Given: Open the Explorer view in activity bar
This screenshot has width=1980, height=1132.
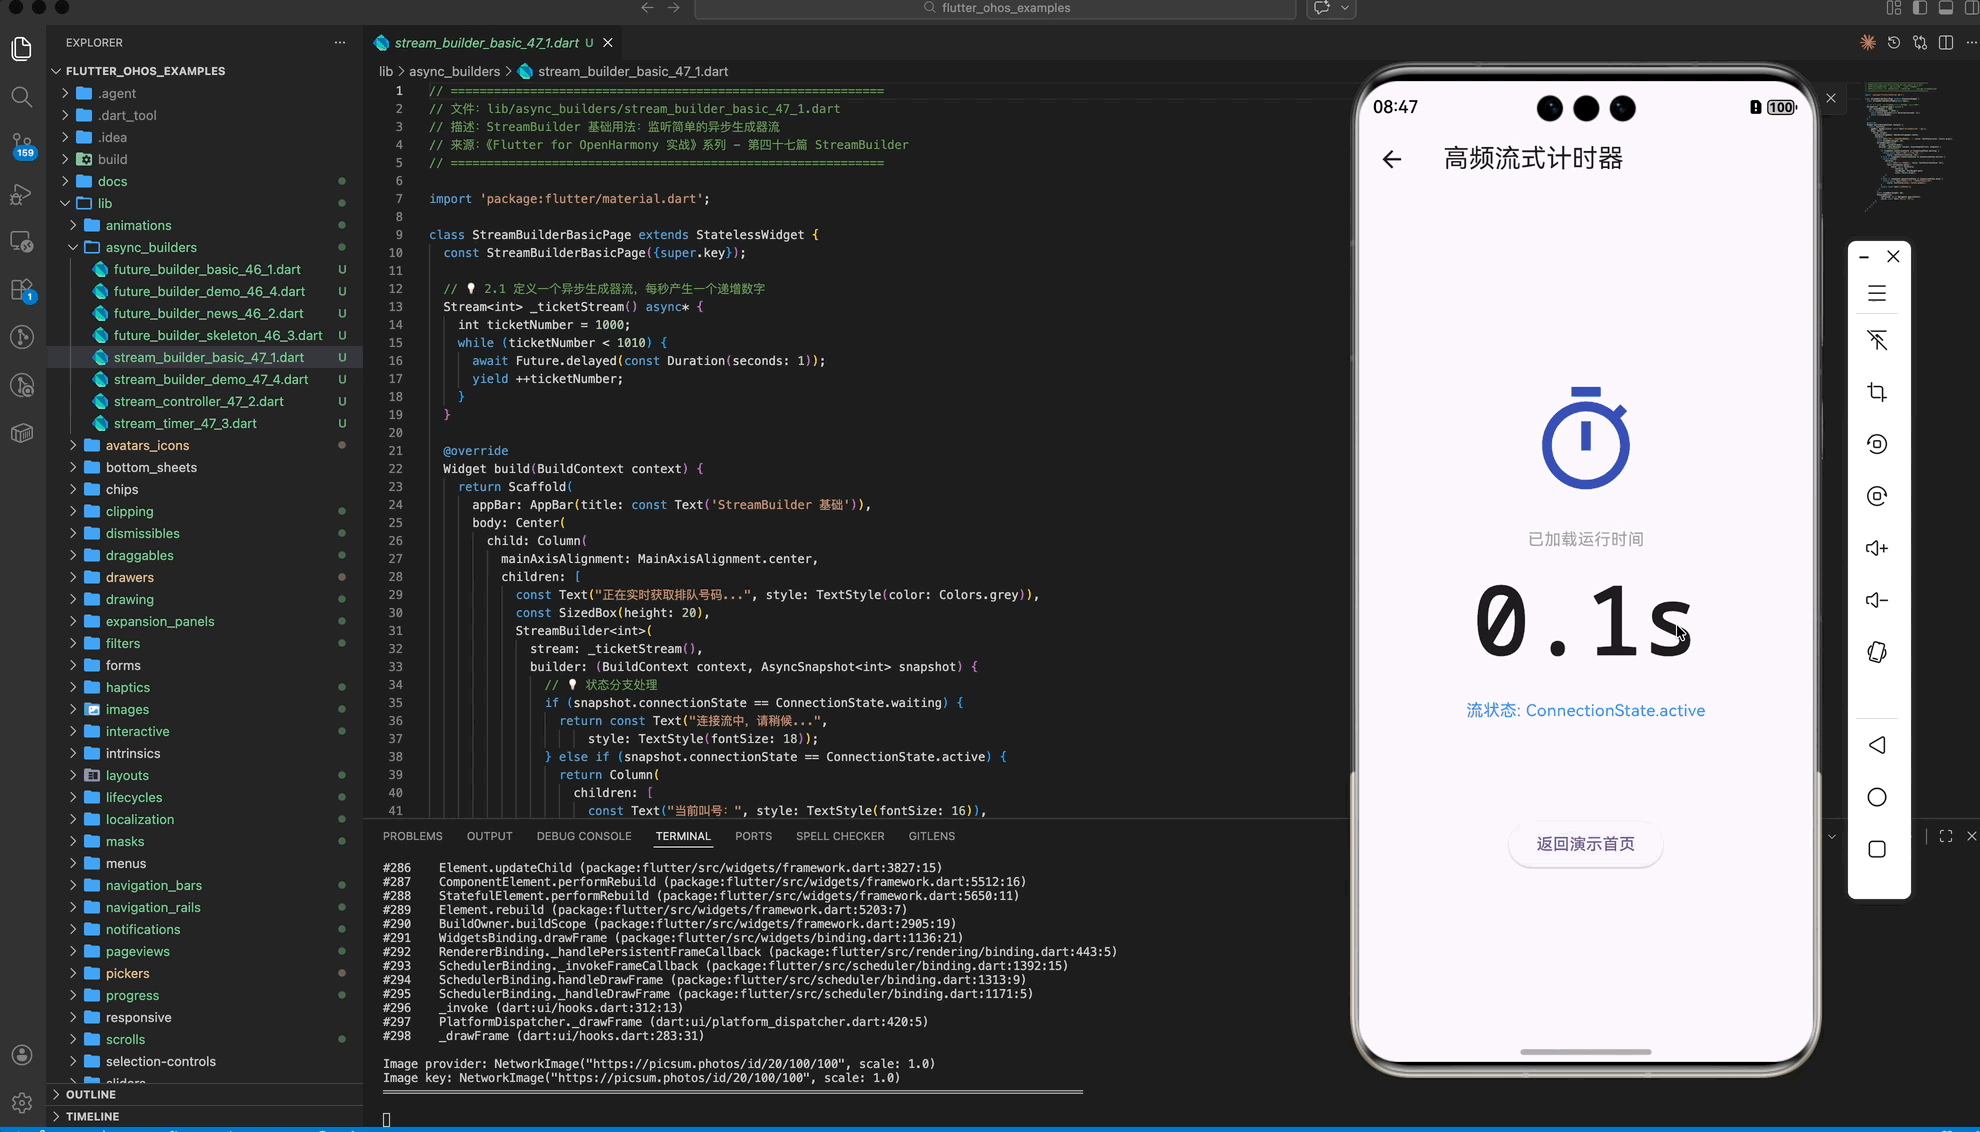Looking at the screenshot, I should (21, 48).
